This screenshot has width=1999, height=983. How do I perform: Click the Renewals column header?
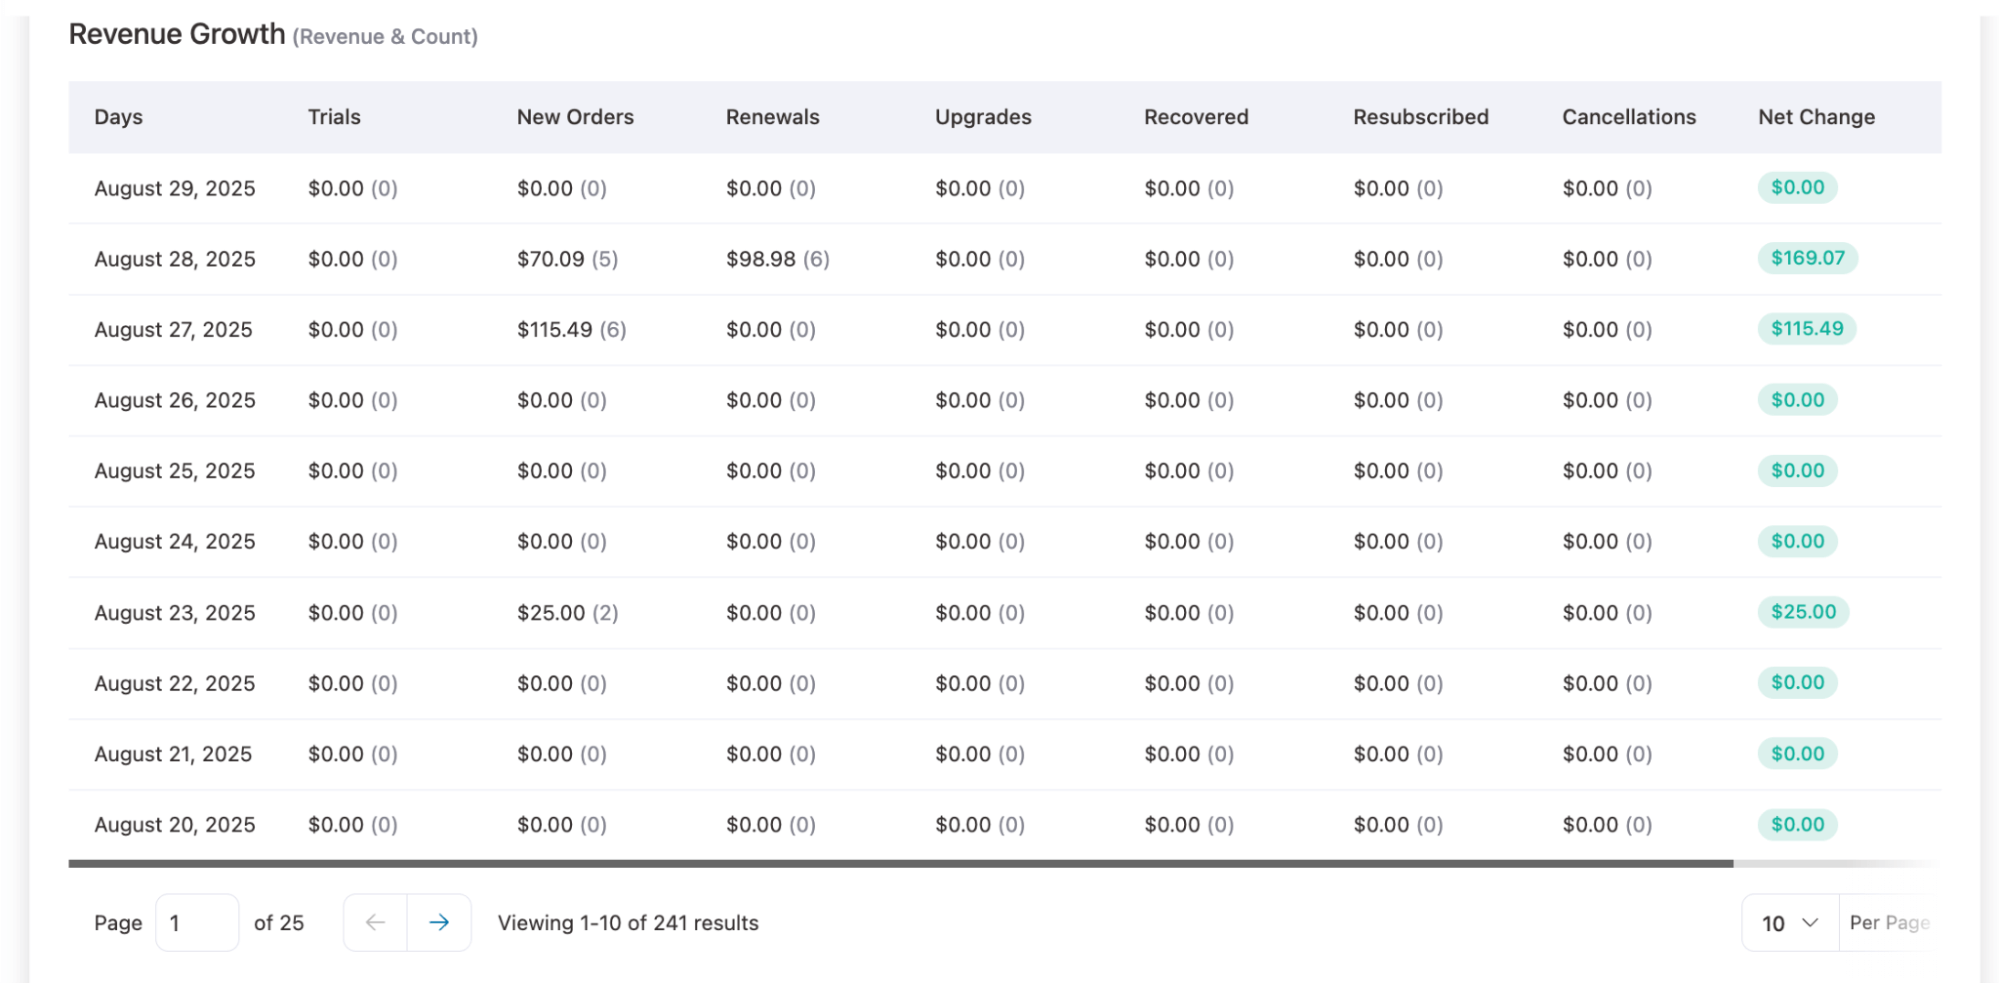pos(772,116)
